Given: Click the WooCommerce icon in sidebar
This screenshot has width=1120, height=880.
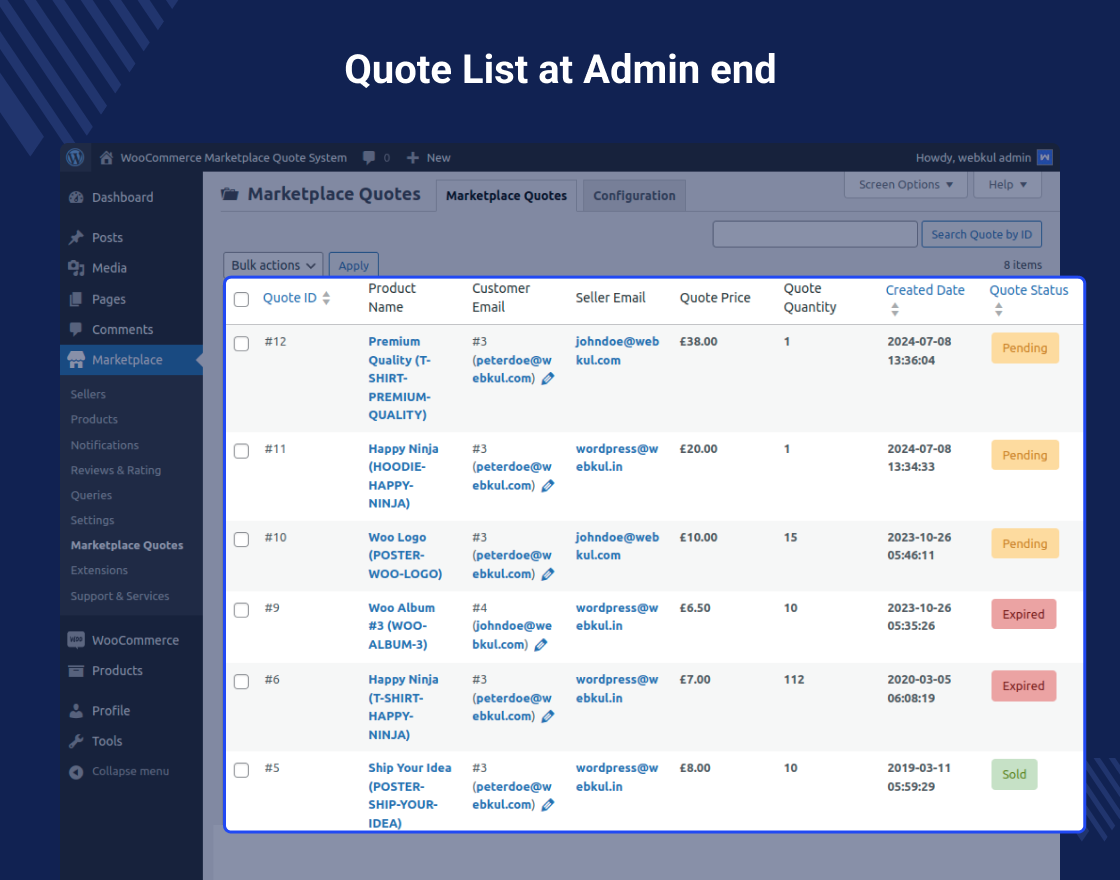Looking at the screenshot, I should (x=76, y=640).
